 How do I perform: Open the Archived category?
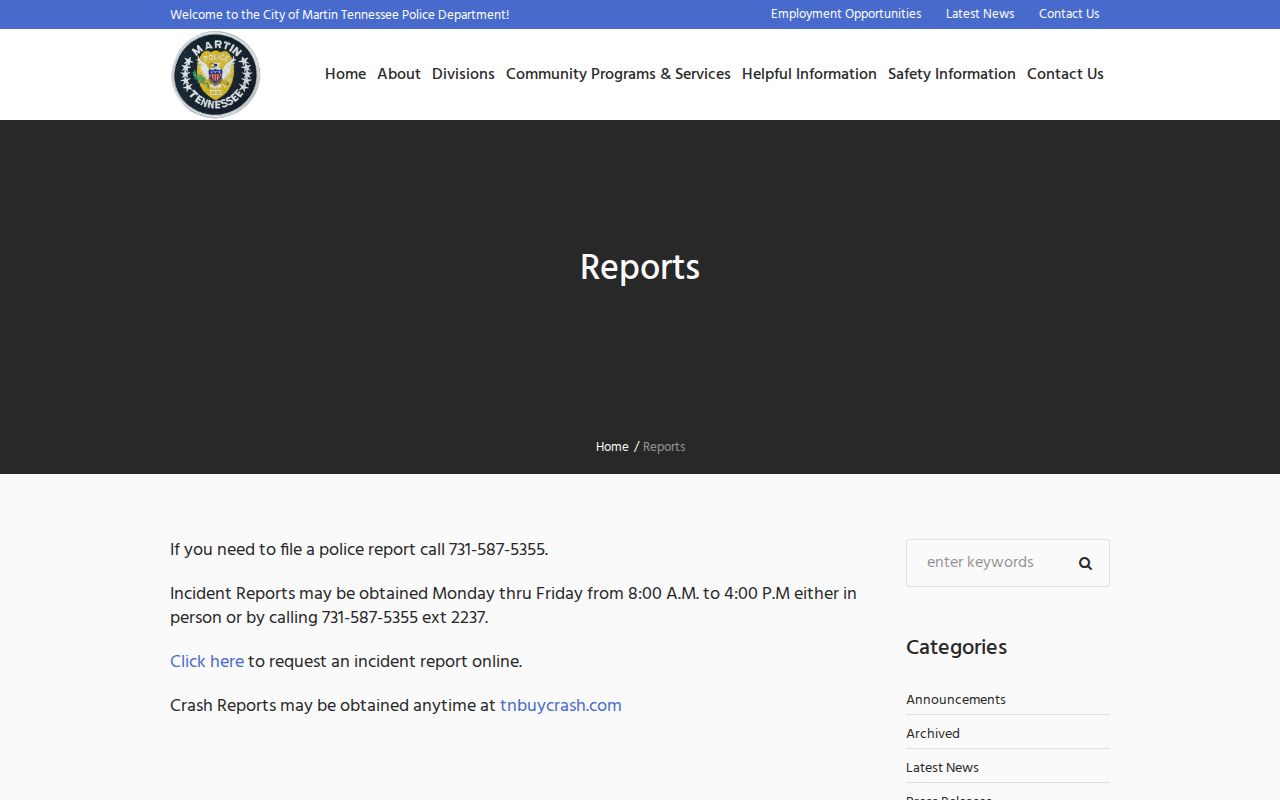coord(933,734)
